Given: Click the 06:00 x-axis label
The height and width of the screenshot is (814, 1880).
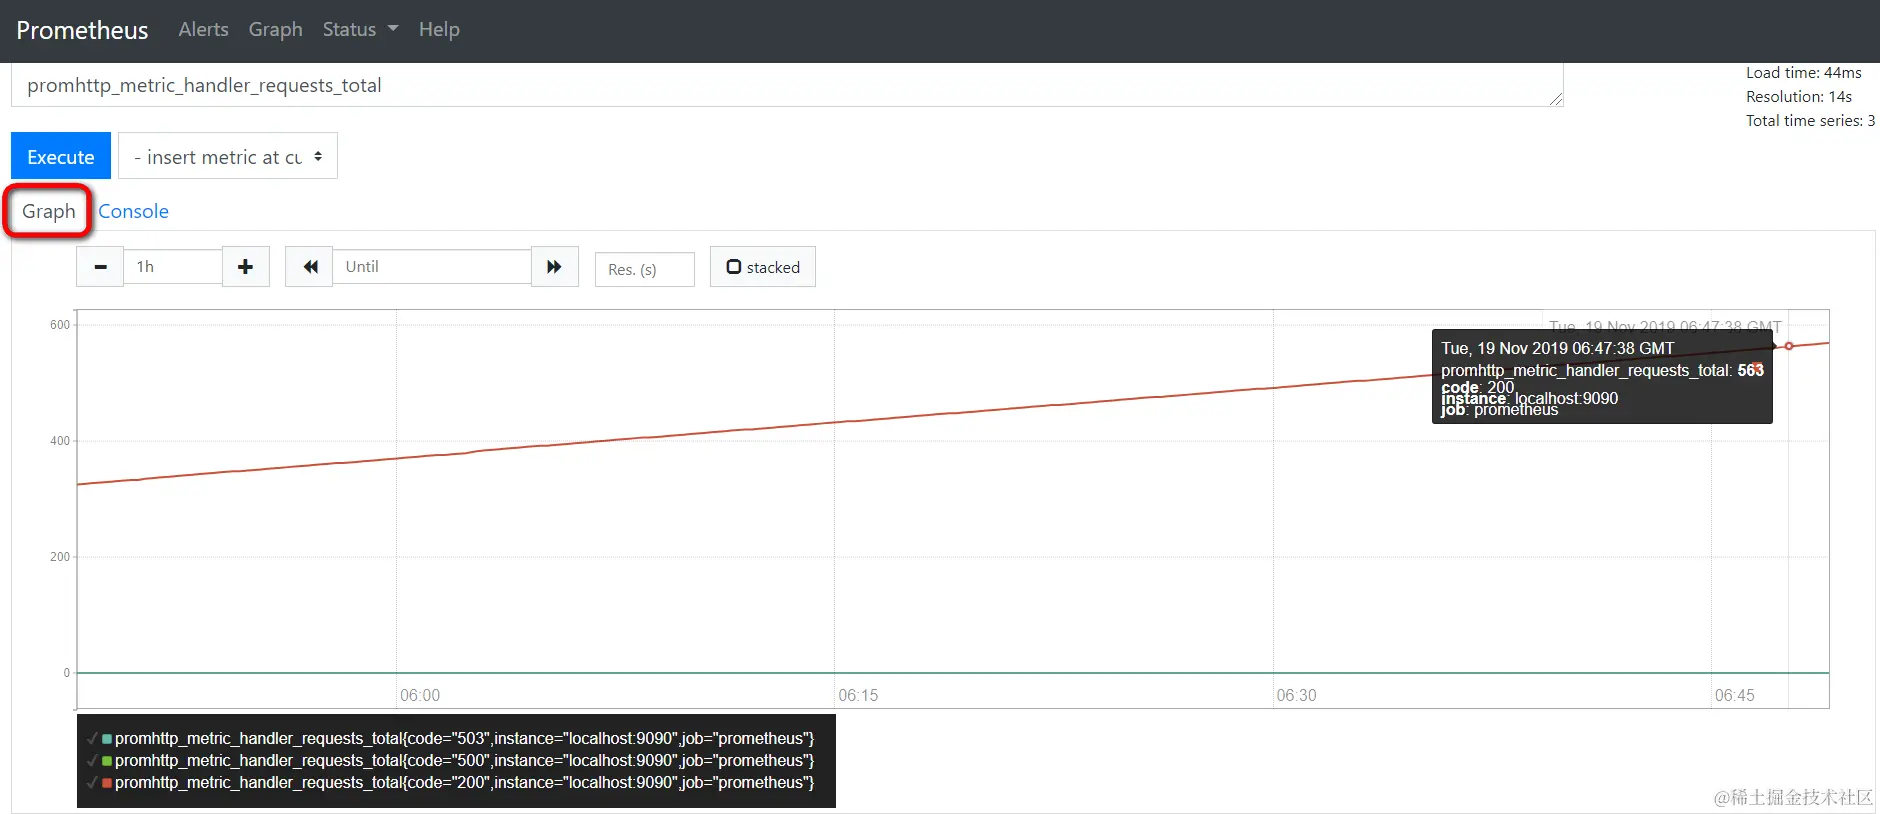Looking at the screenshot, I should [x=420, y=695].
